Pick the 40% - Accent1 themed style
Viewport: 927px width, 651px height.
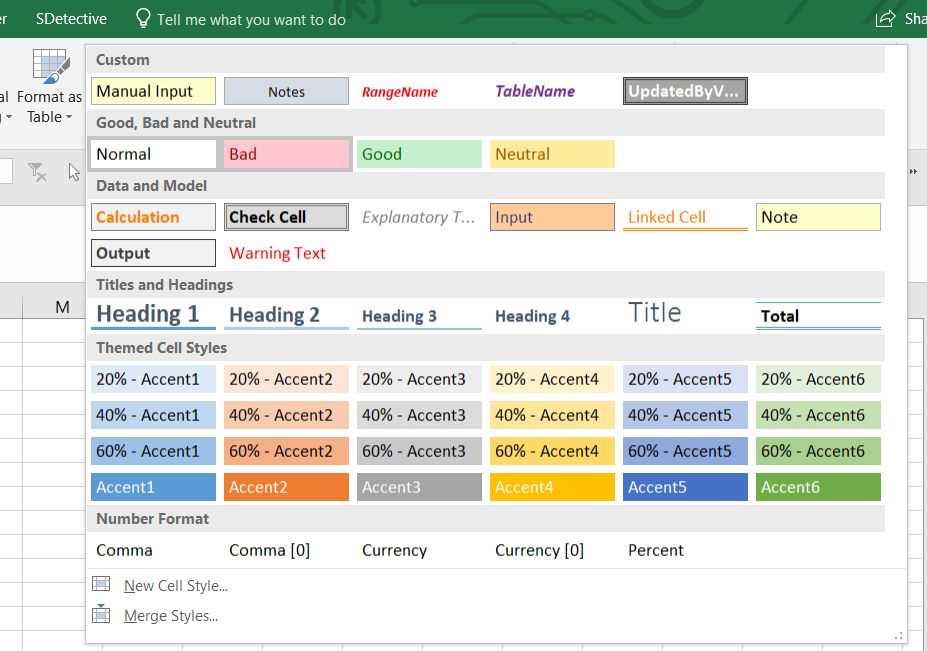[x=154, y=415]
